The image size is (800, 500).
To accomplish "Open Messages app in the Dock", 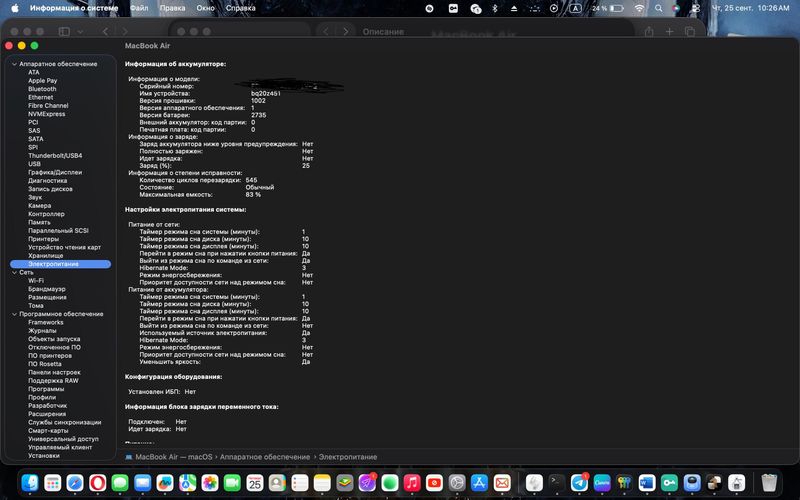I will pos(120,482).
